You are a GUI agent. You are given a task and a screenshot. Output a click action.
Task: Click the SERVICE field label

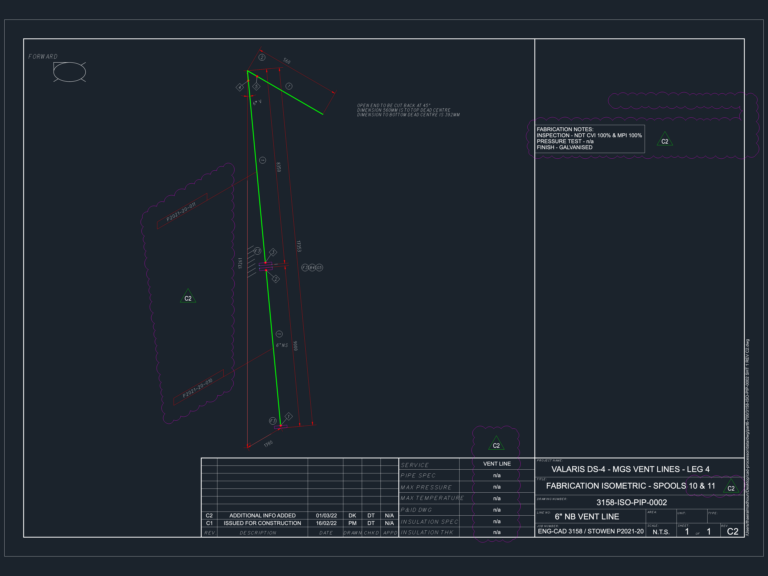tap(414, 465)
